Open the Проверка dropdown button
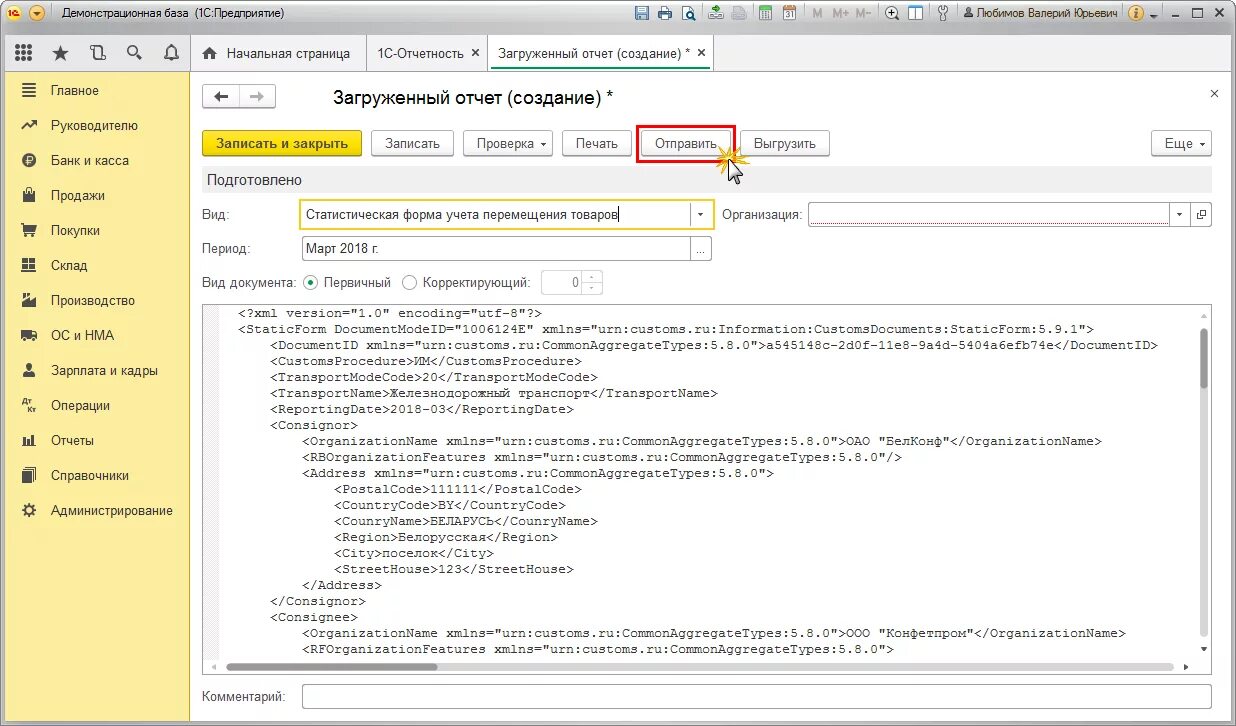This screenshot has width=1236, height=726. [508, 143]
